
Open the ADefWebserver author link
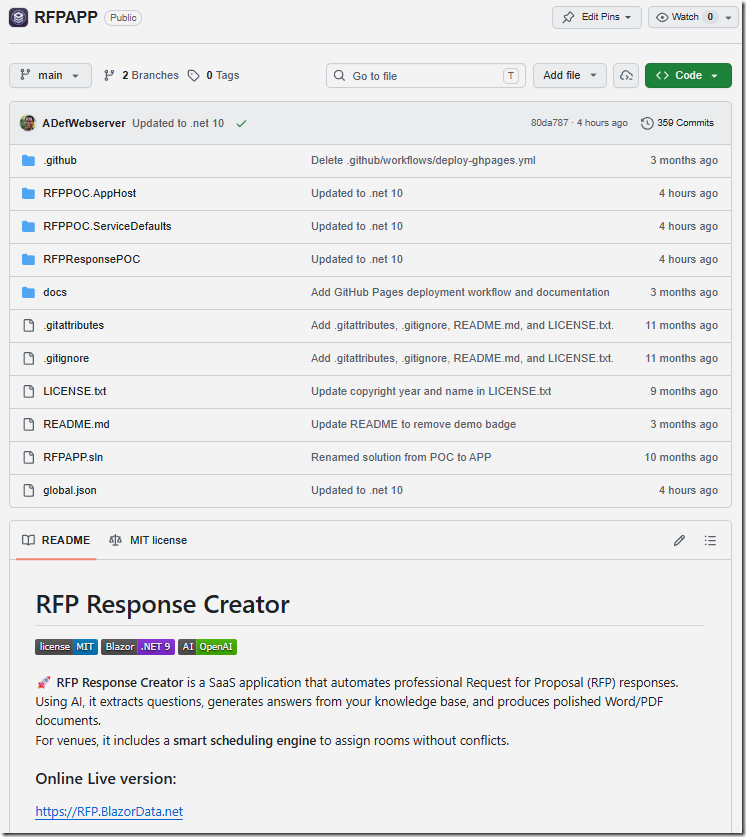tap(84, 123)
